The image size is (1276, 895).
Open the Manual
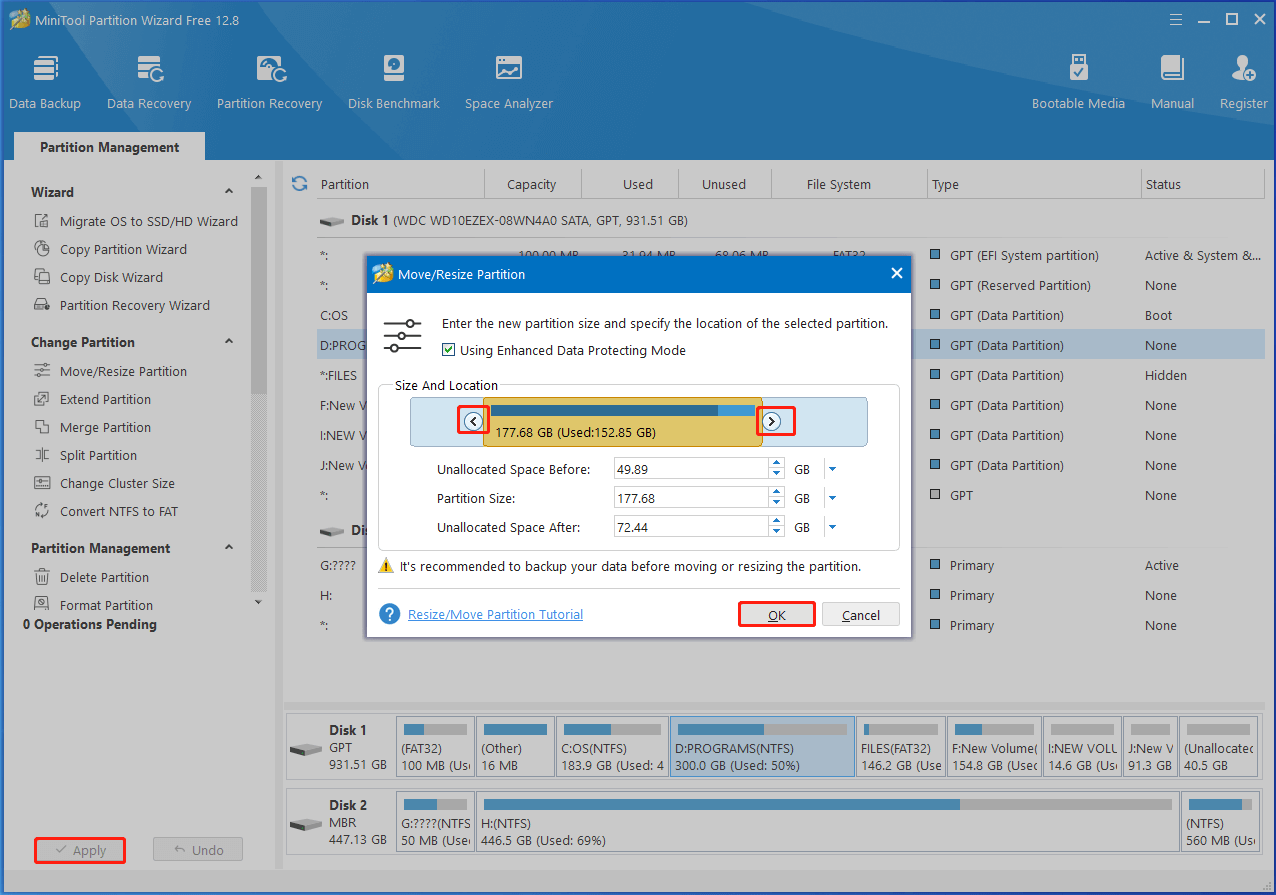(1172, 82)
